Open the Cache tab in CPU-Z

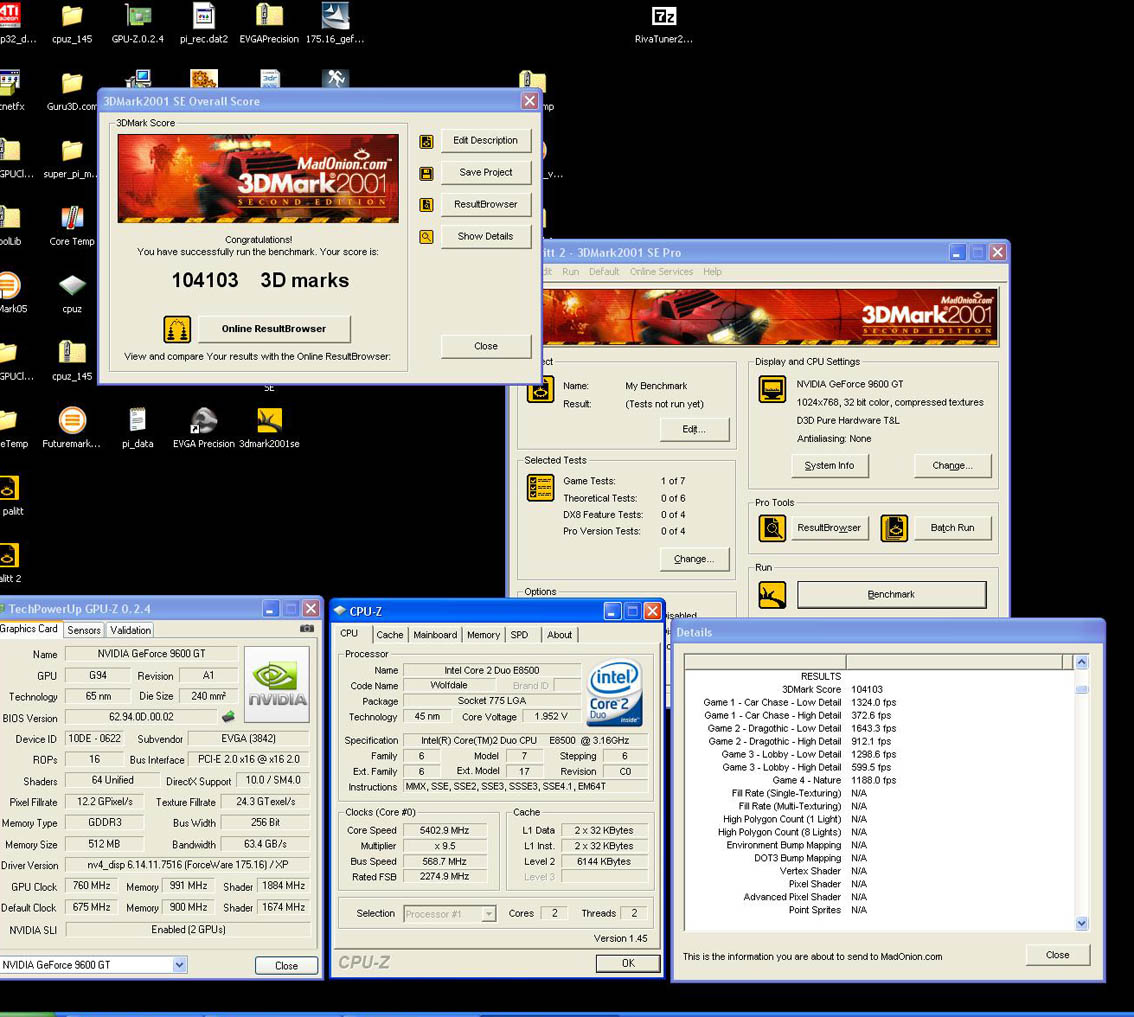click(390, 634)
